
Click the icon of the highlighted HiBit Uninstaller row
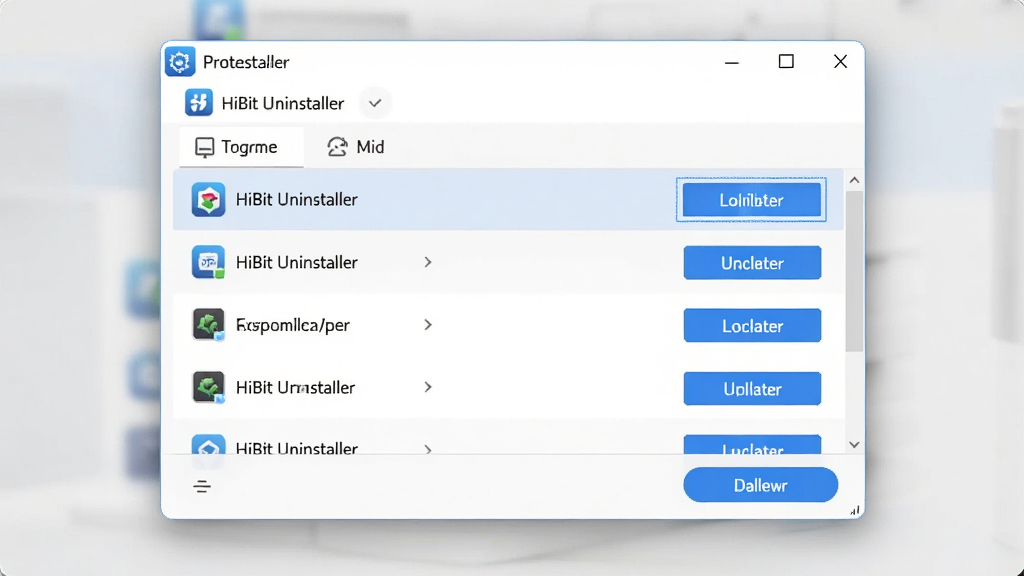[x=208, y=199]
